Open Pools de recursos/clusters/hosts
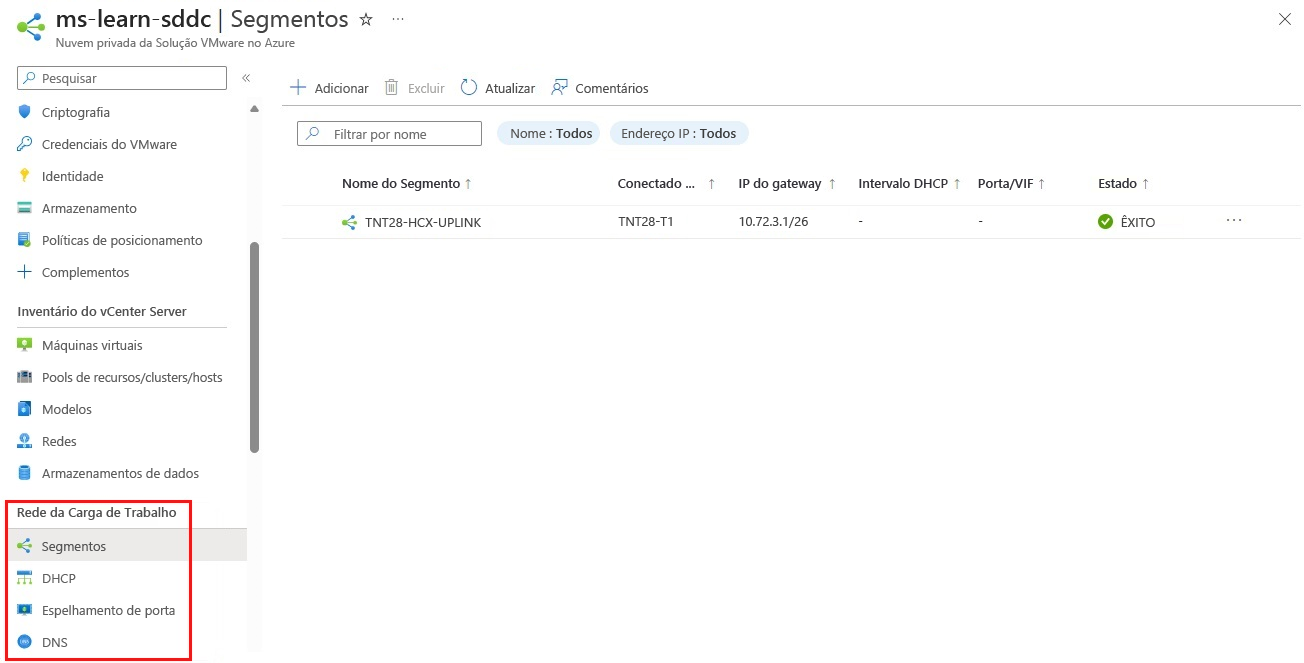The image size is (1304, 663). 132,377
